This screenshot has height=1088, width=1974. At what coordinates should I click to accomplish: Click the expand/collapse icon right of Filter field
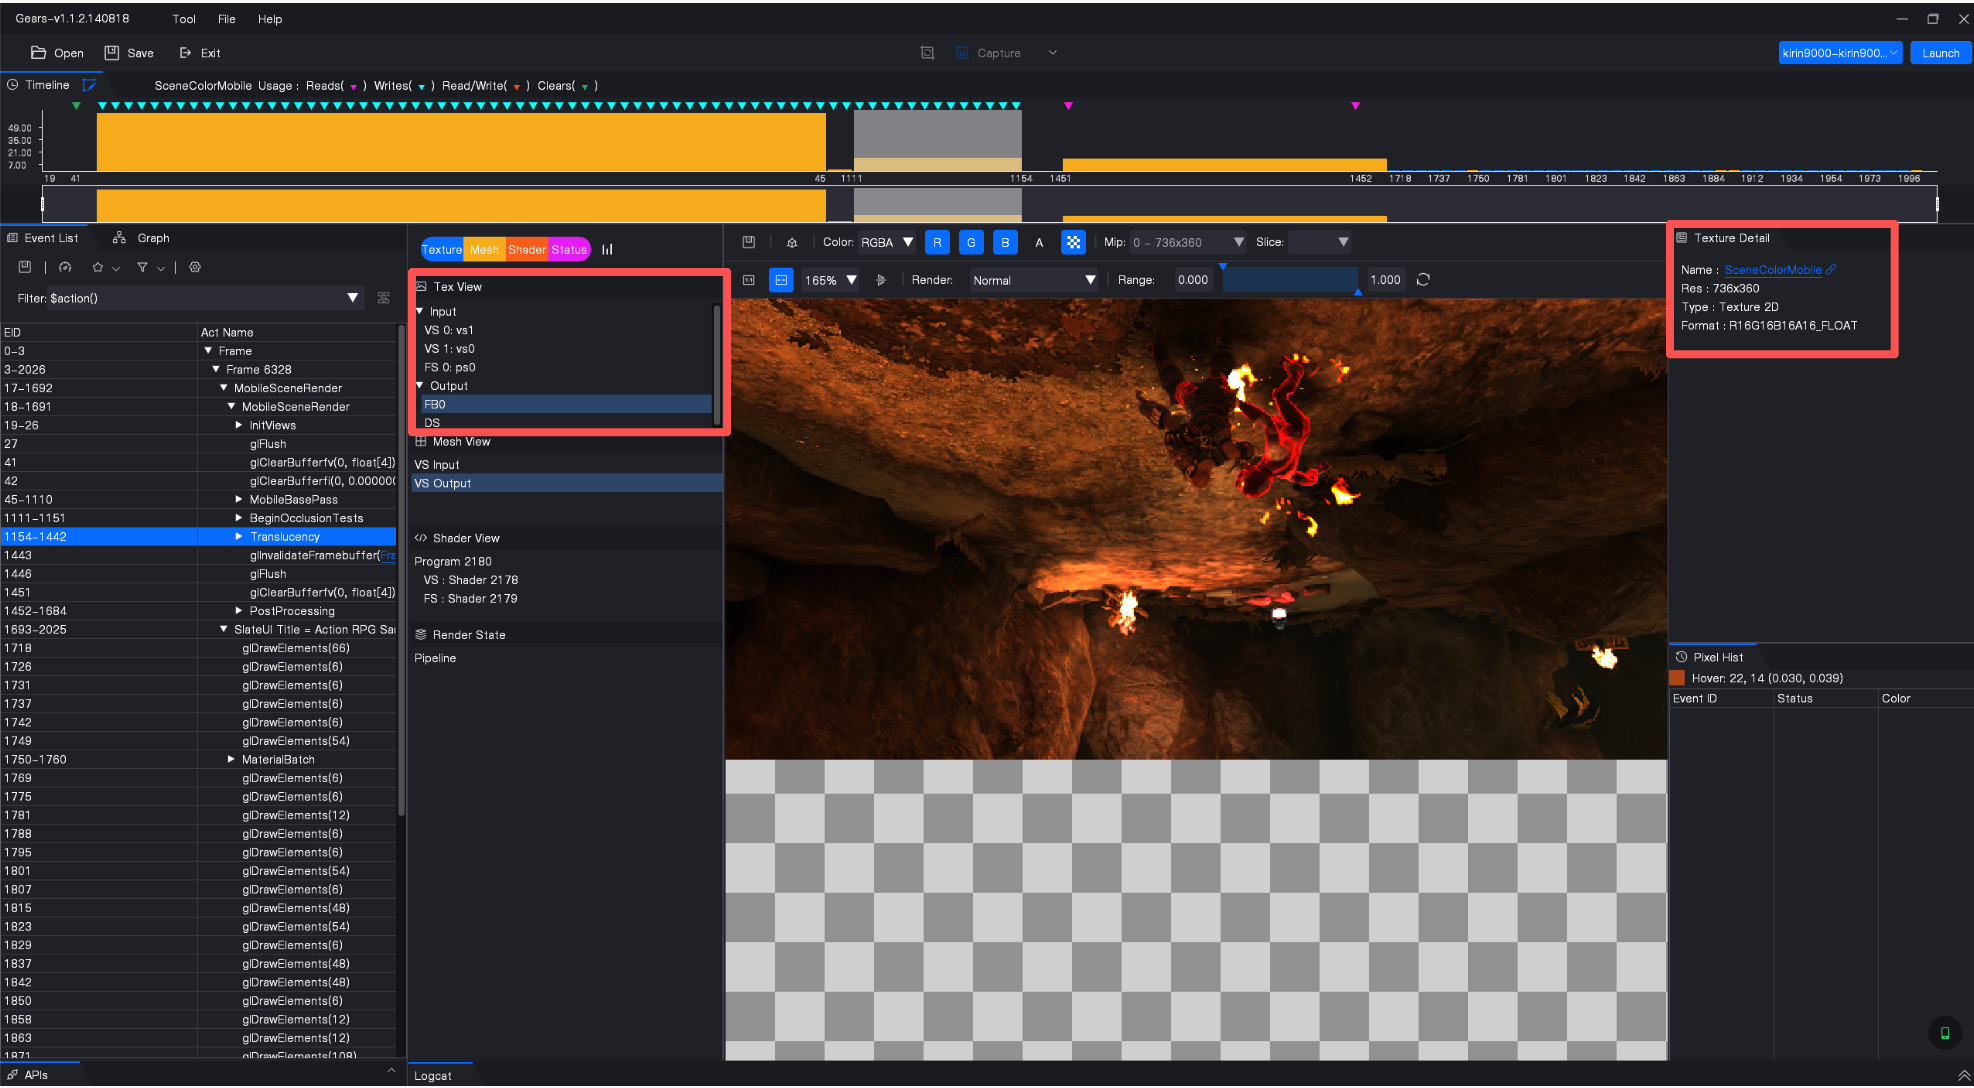[x=383, y=298]
